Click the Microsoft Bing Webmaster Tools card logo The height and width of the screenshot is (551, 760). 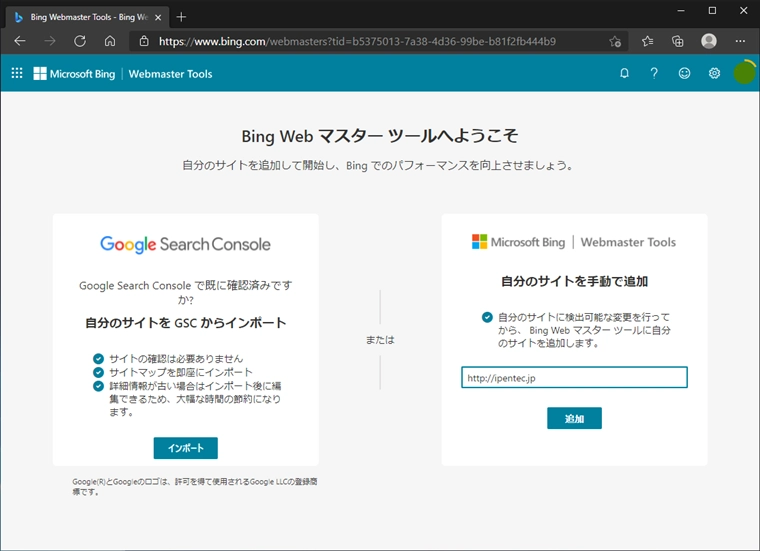pos(574,242)
